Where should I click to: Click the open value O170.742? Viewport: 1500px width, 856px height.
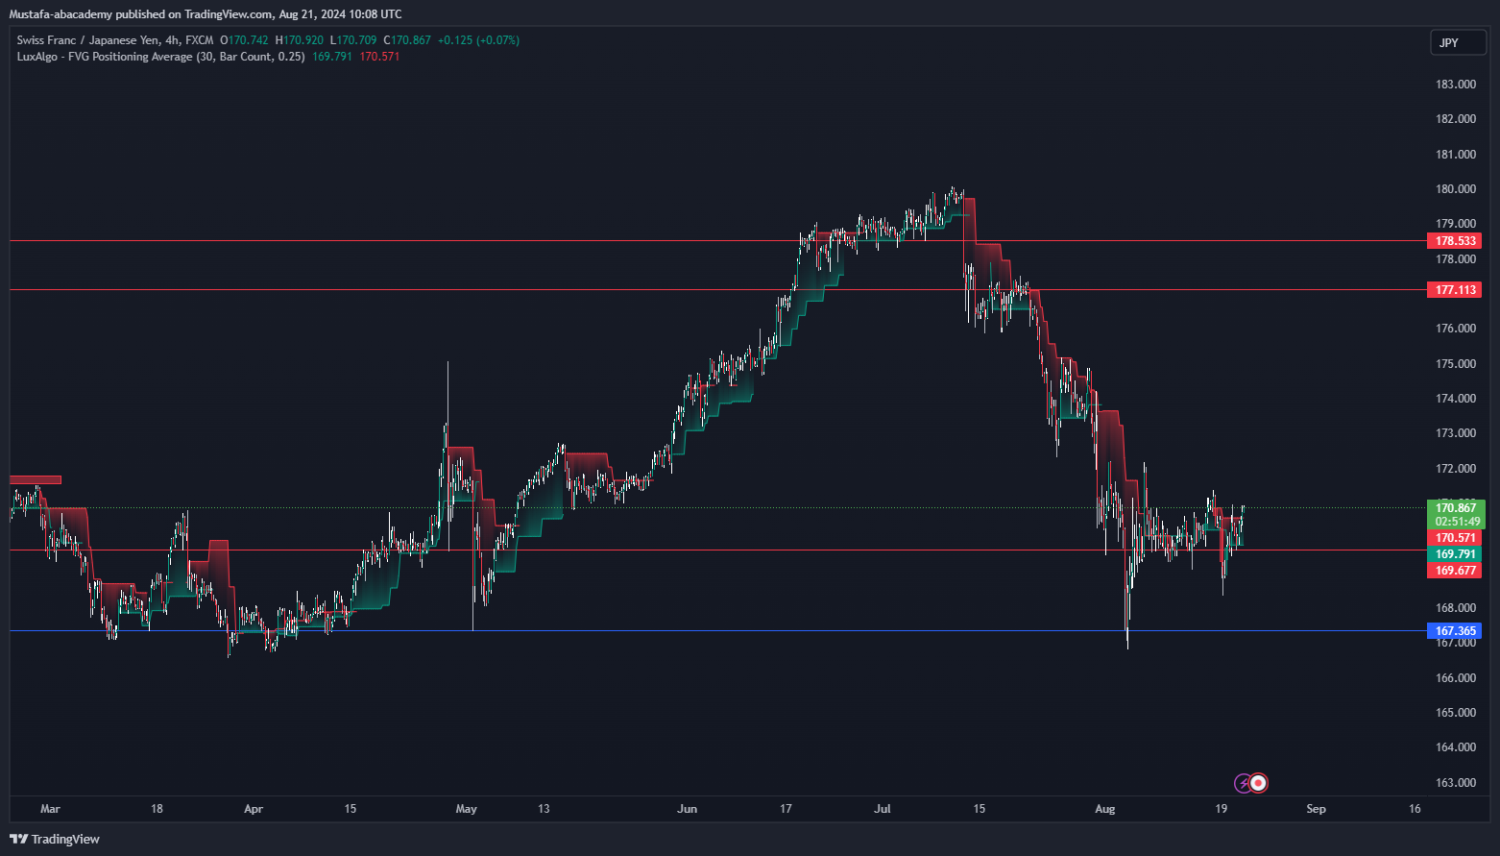pos(244,40)
